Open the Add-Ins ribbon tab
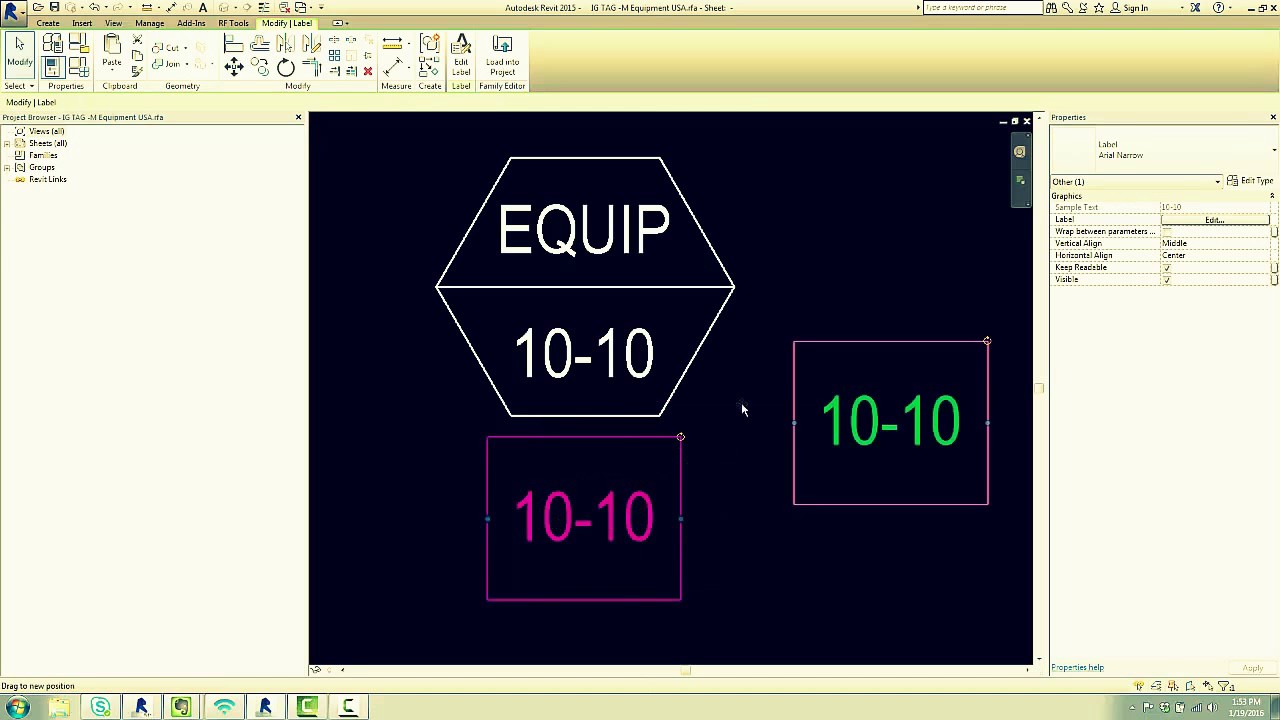 [x=191, y=23]
